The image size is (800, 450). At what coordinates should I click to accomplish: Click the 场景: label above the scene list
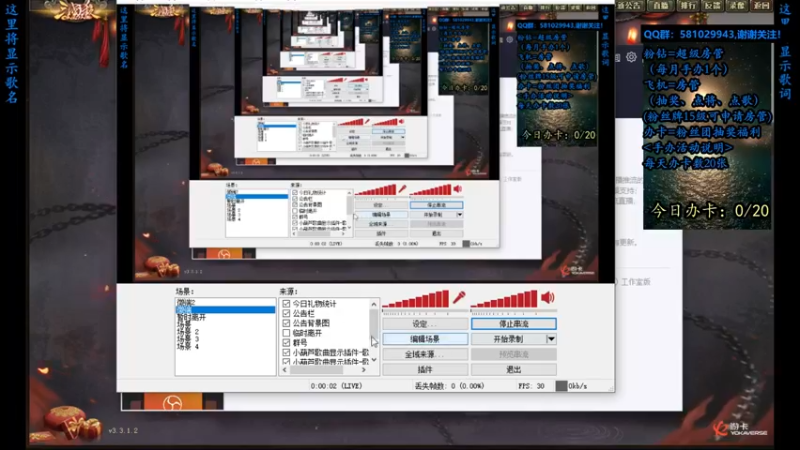point(185,291)
